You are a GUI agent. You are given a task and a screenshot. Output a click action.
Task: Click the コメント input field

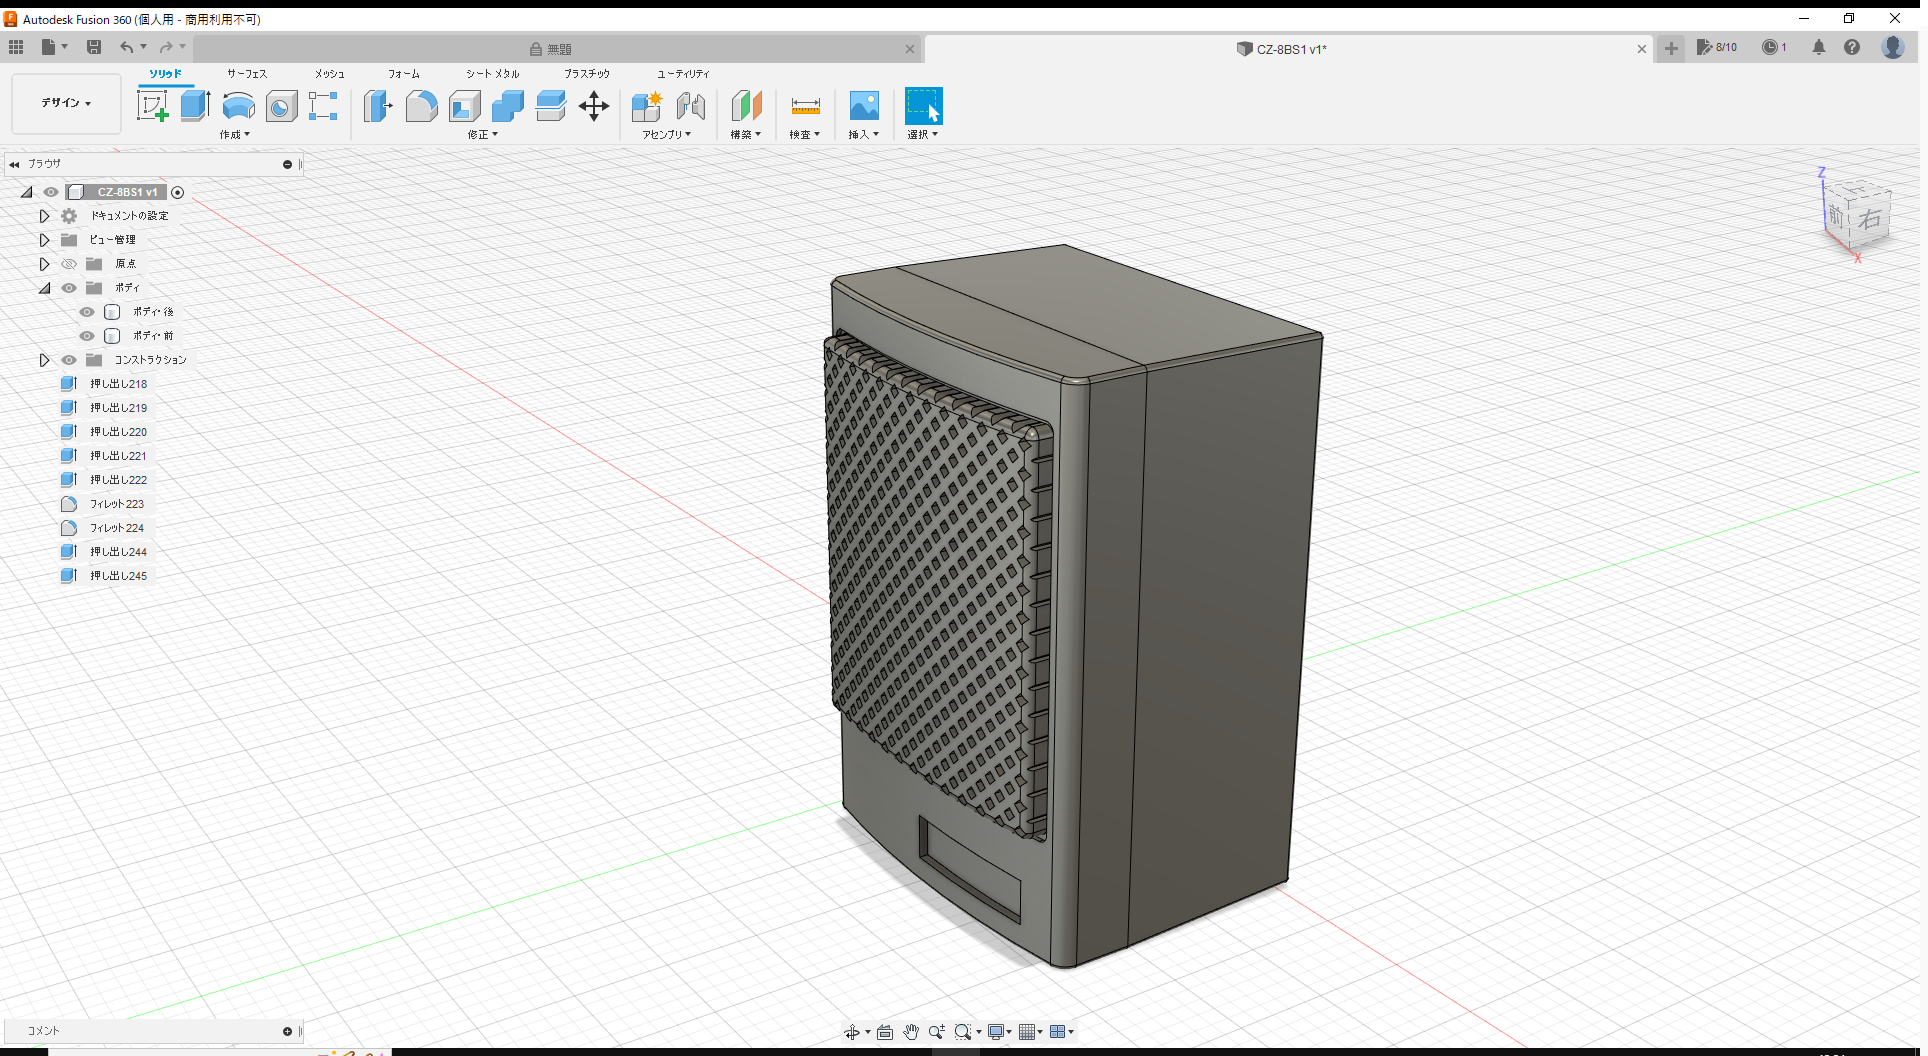coord(150,1031)
